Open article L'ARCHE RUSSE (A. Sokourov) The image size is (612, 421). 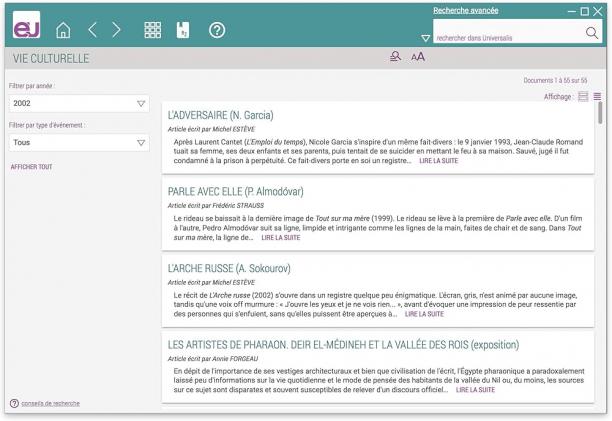(229, 268)
